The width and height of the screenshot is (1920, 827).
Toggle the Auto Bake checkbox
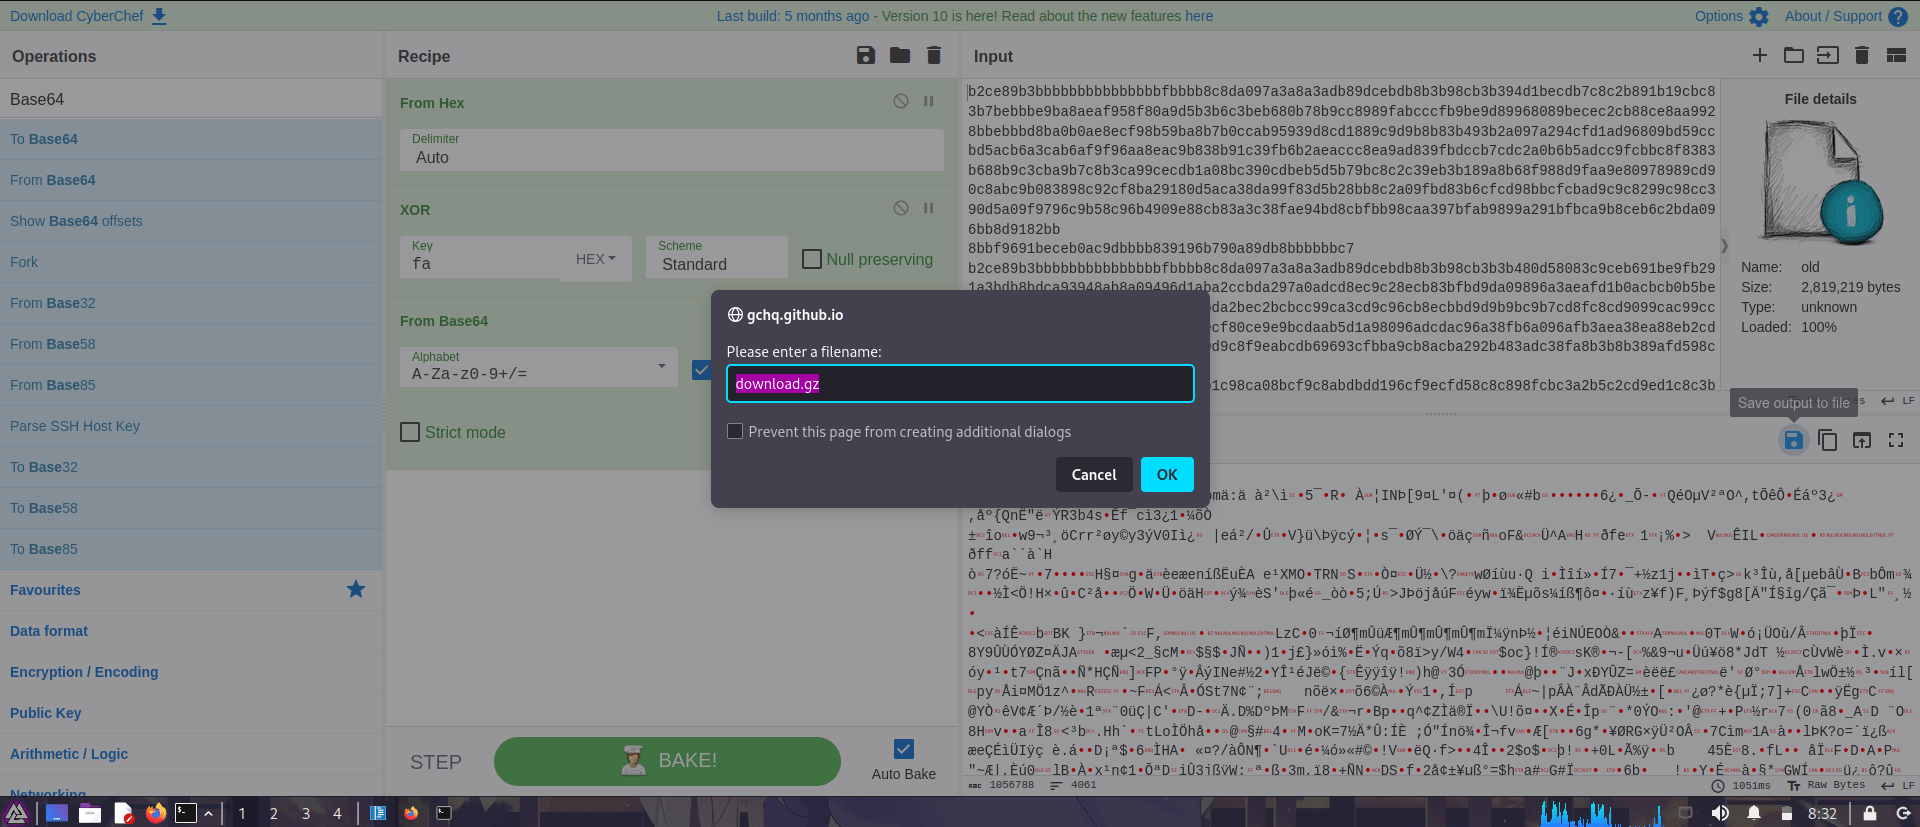click(904, 749)
